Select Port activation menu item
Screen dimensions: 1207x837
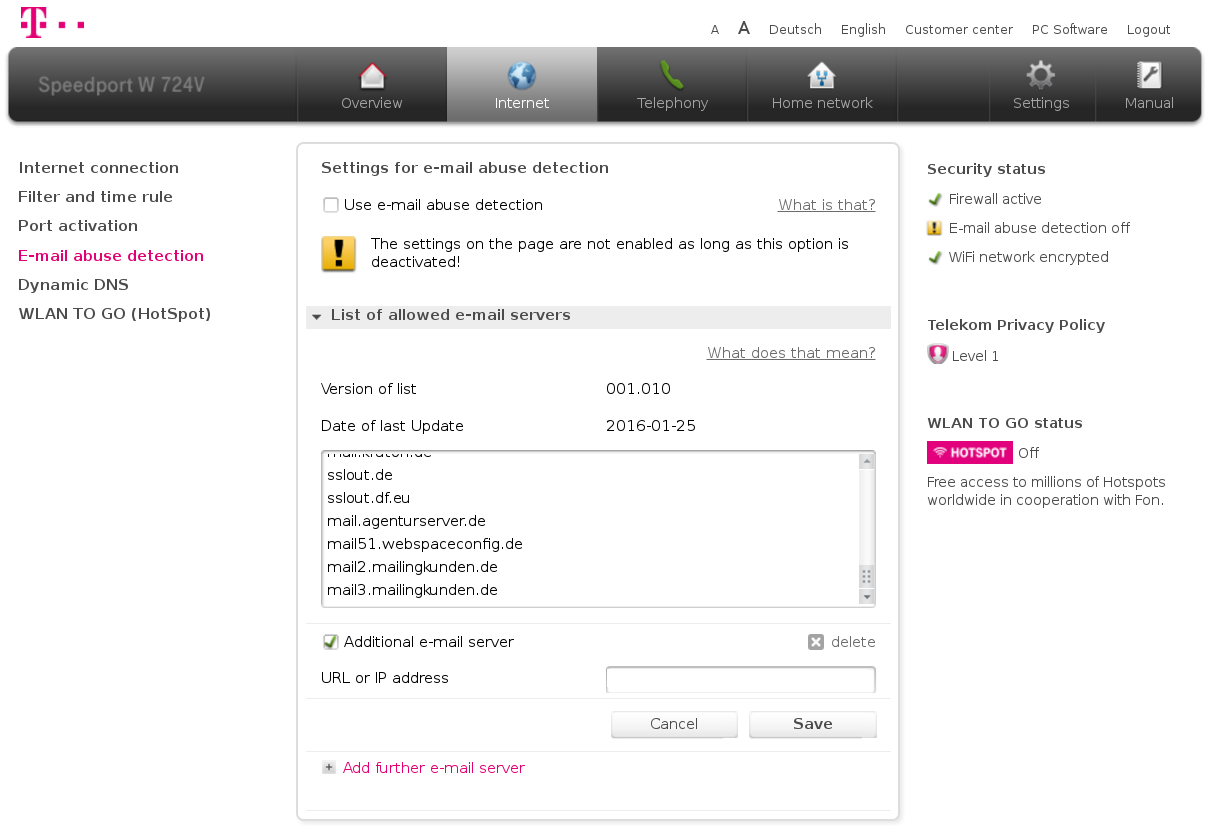(x=78, y=226)
